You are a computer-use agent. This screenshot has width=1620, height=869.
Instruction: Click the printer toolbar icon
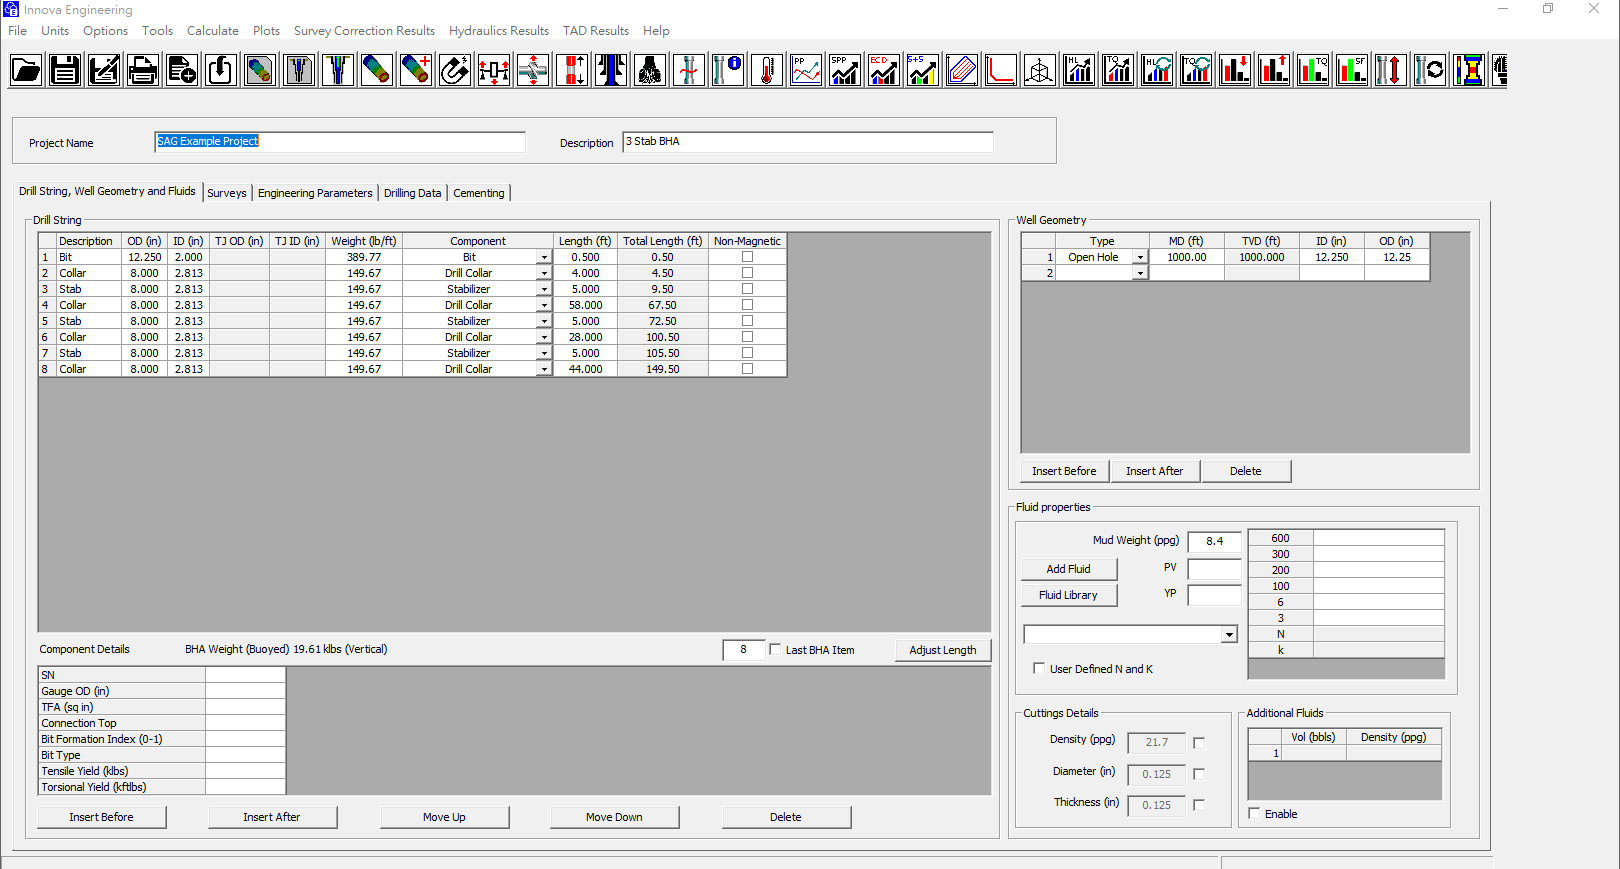click(143, 70)
